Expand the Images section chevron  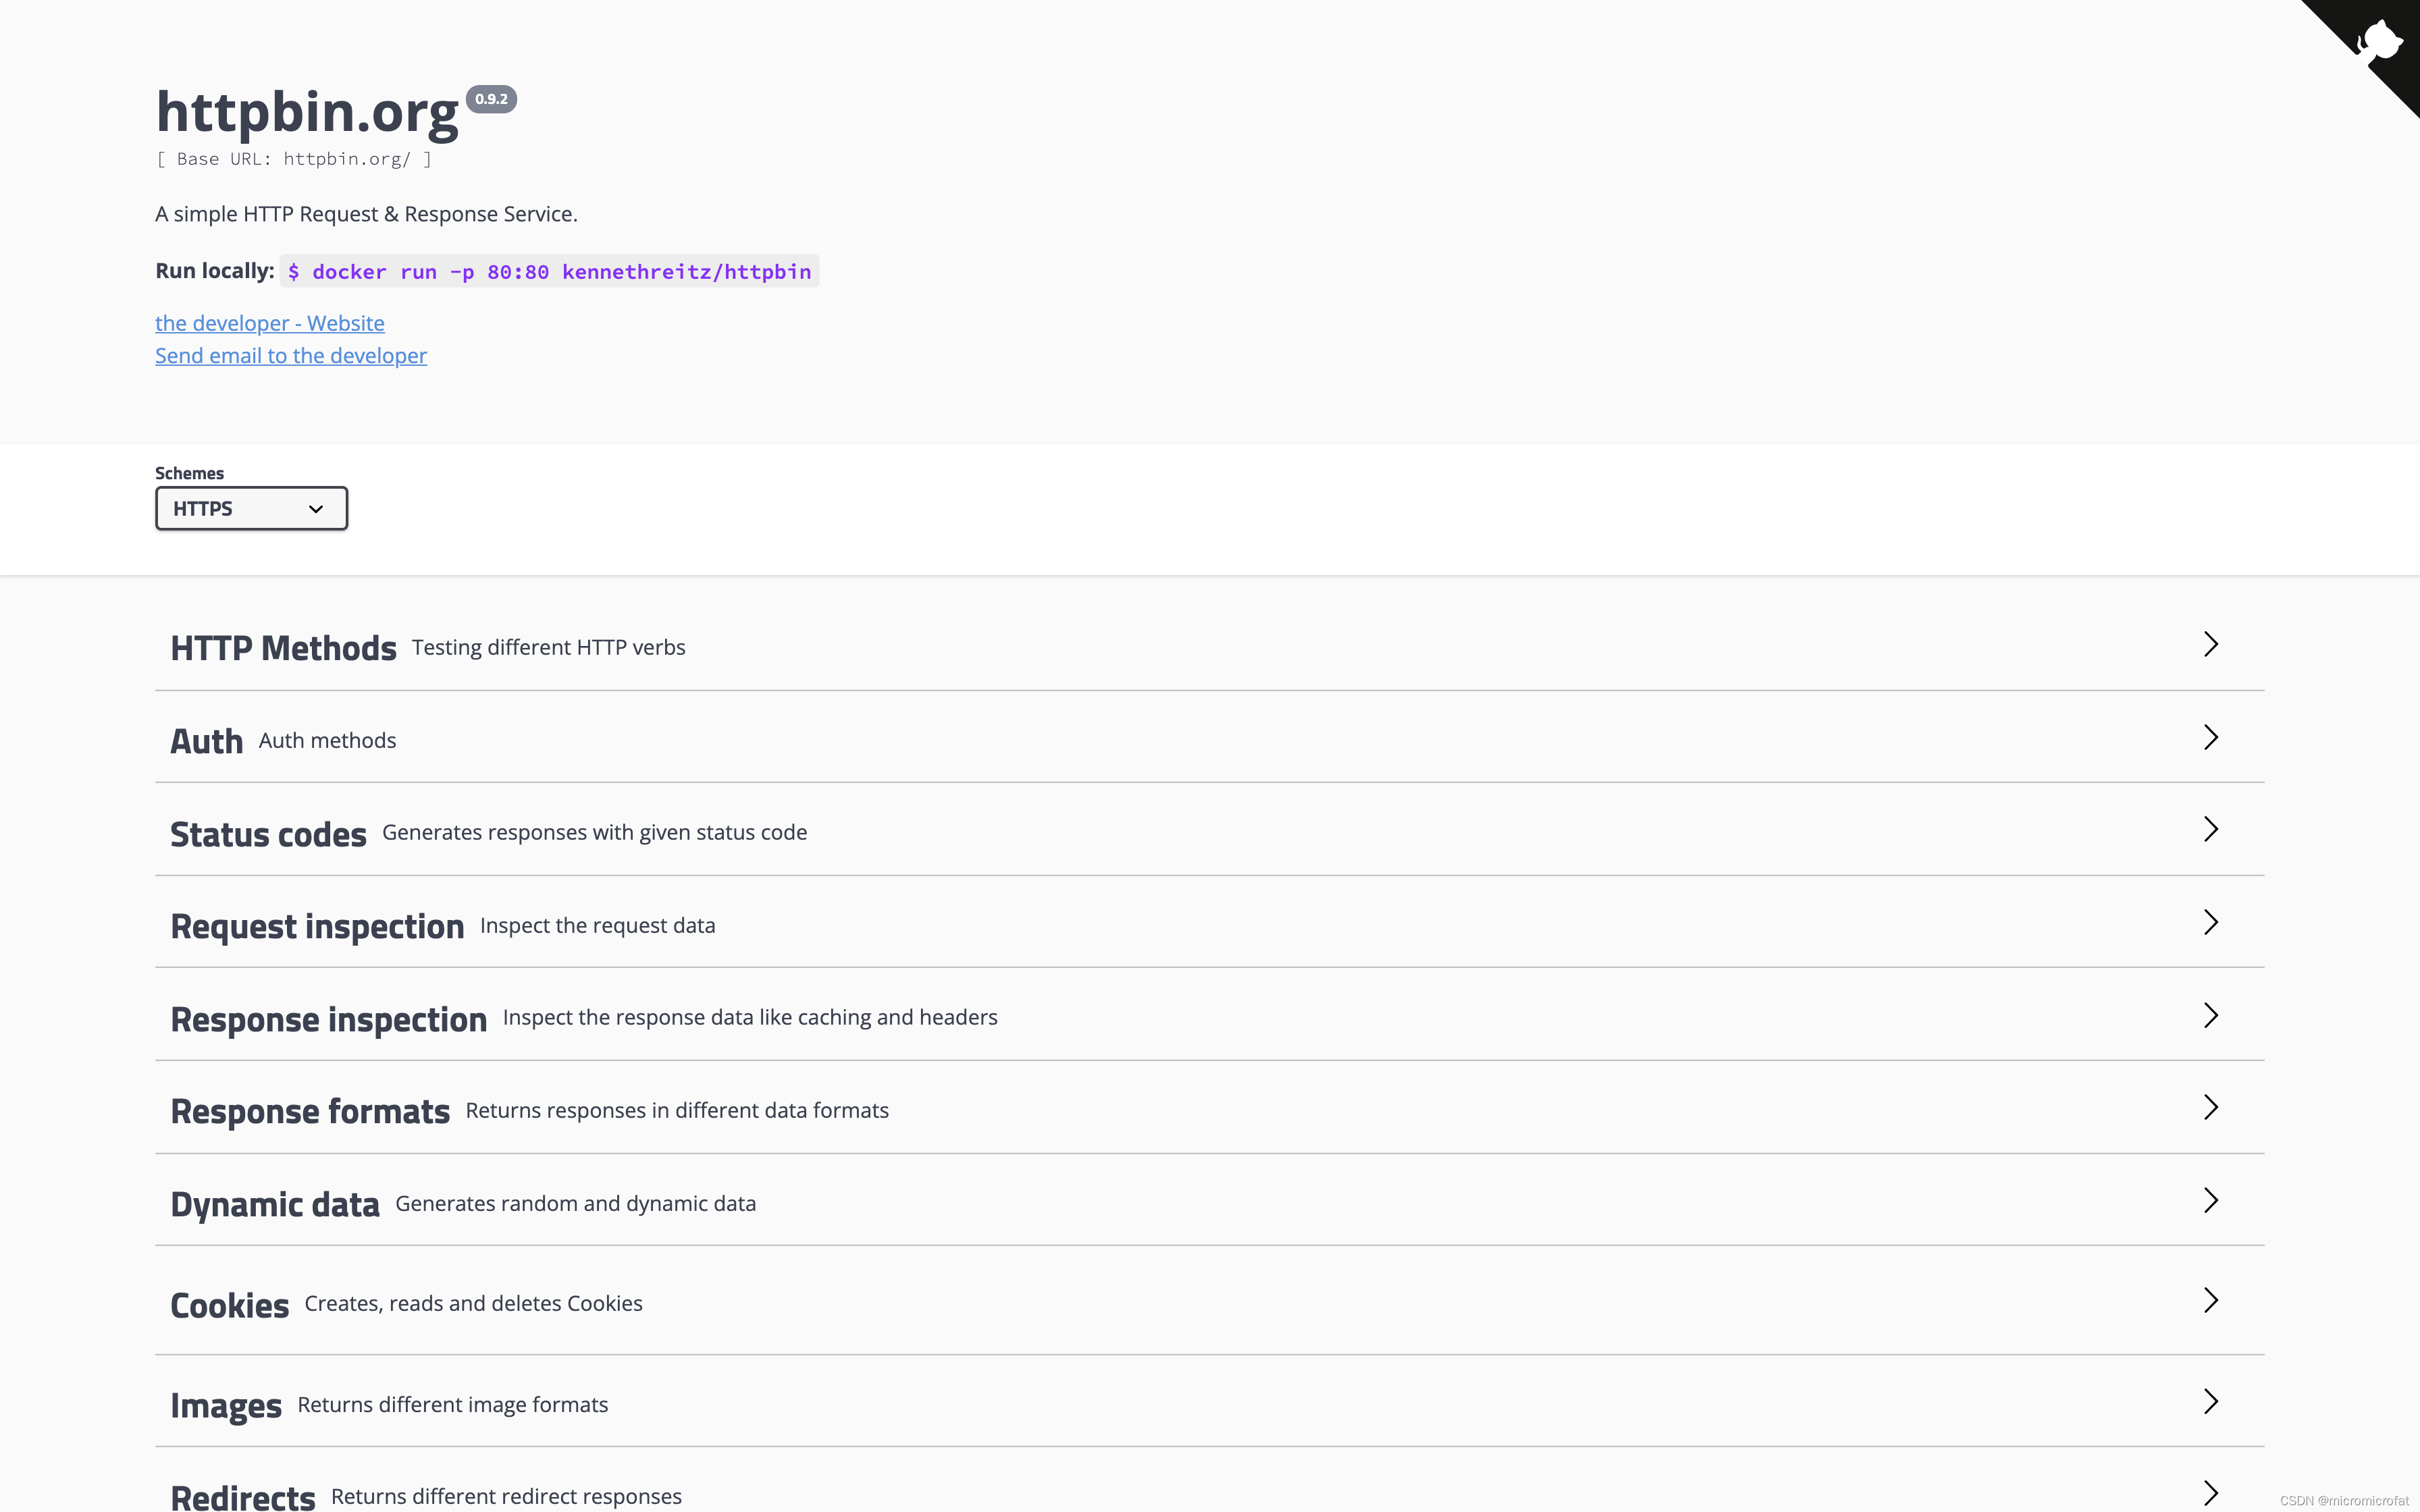pyautogui.click(x=2211, y=1401)
